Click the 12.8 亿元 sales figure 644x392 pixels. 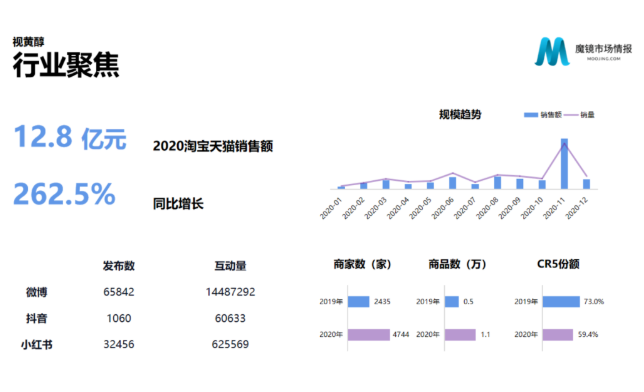click(x=70, y=137)
